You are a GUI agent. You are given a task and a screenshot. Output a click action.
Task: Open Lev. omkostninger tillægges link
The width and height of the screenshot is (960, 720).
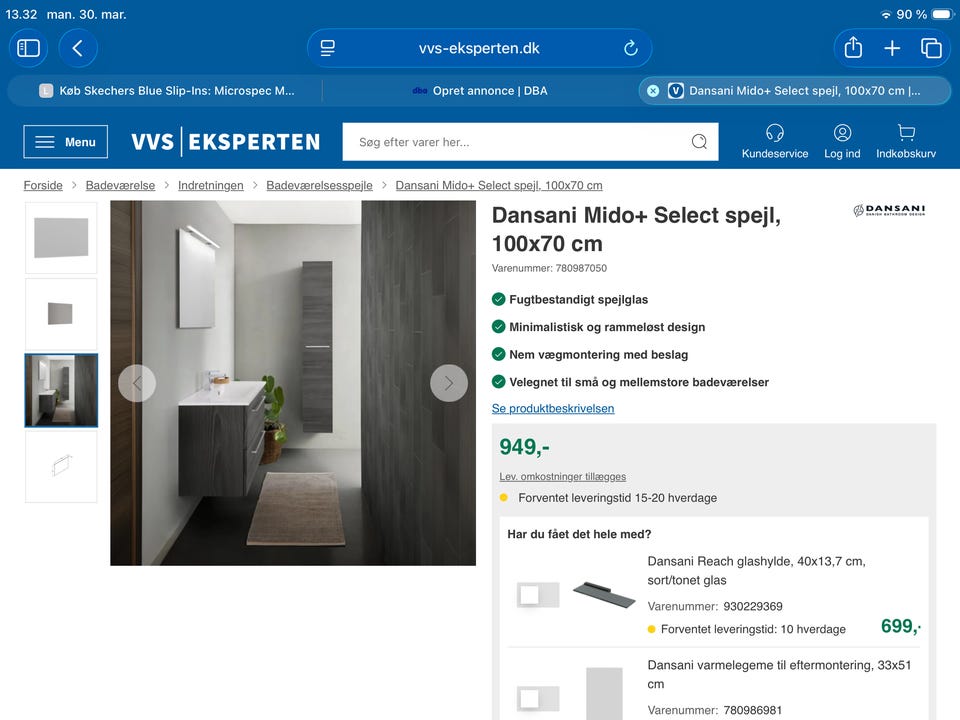(x=563, y=476)
